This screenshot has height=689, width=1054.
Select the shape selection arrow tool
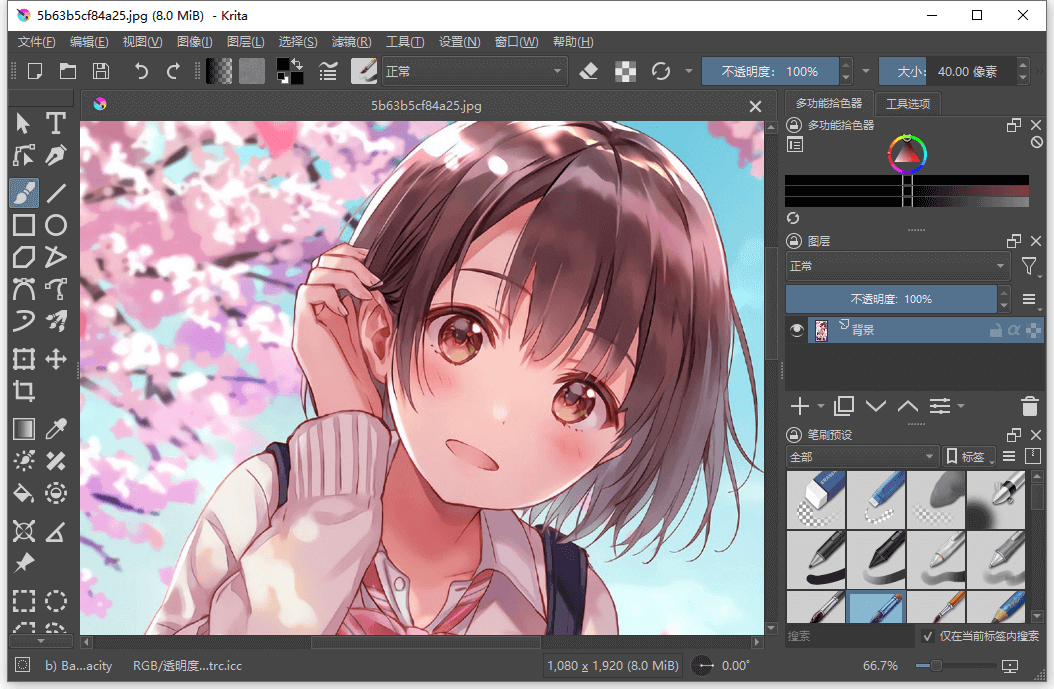point(24,123)
